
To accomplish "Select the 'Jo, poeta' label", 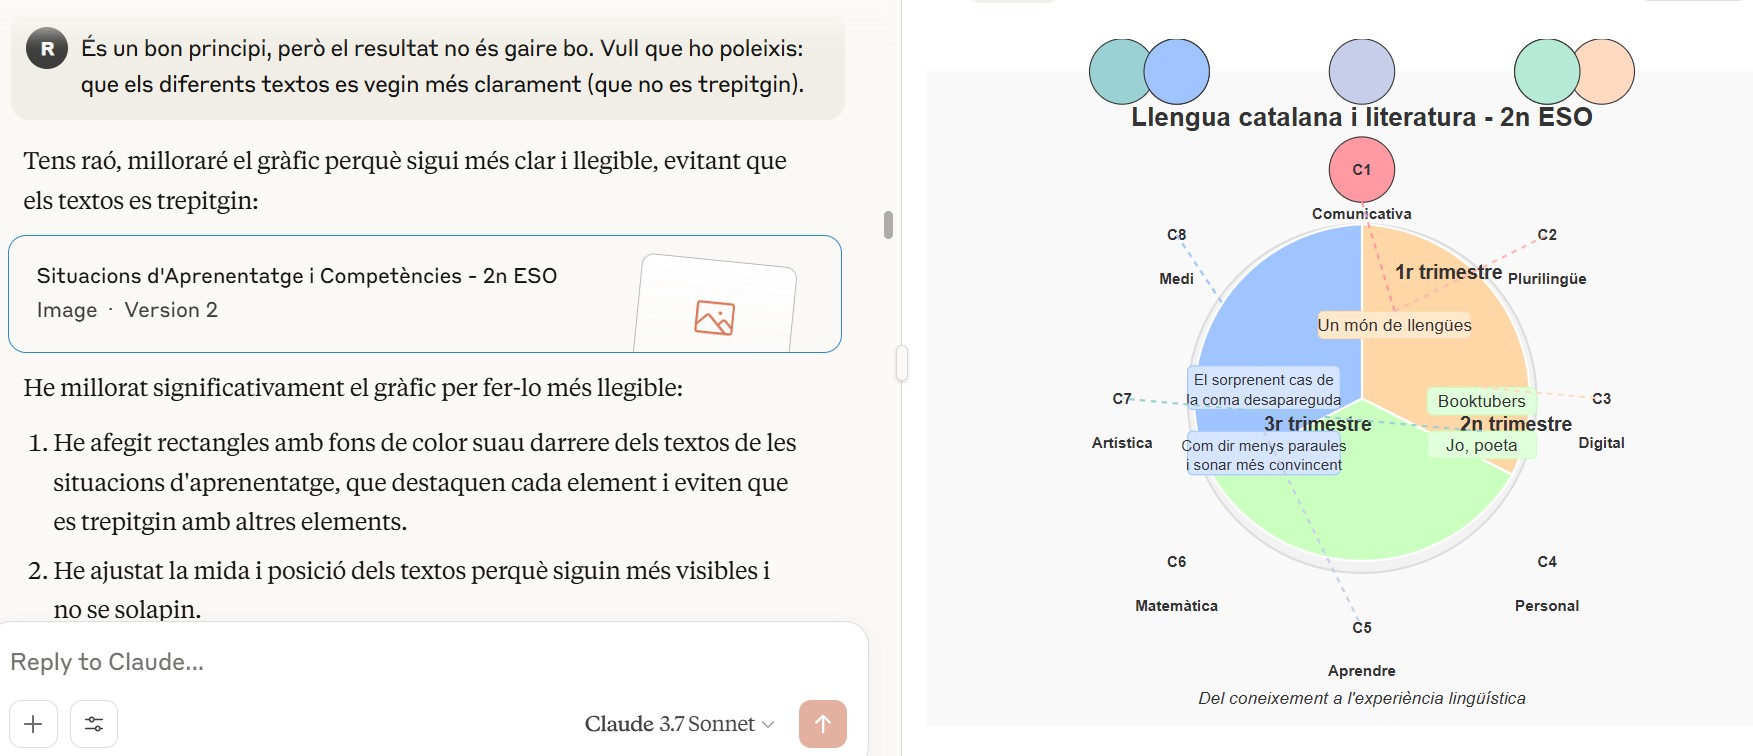I will point(1480,443).
